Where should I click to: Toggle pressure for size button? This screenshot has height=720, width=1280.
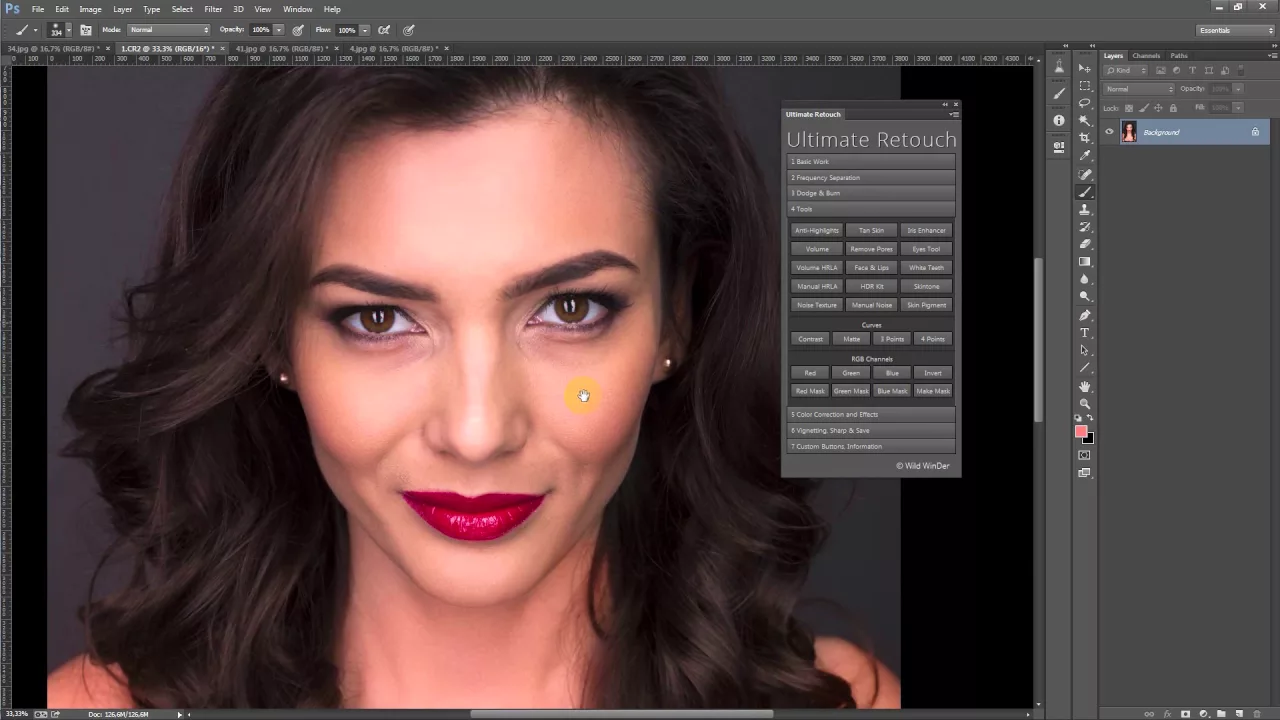pyautogui.click(x=409, y=30)
